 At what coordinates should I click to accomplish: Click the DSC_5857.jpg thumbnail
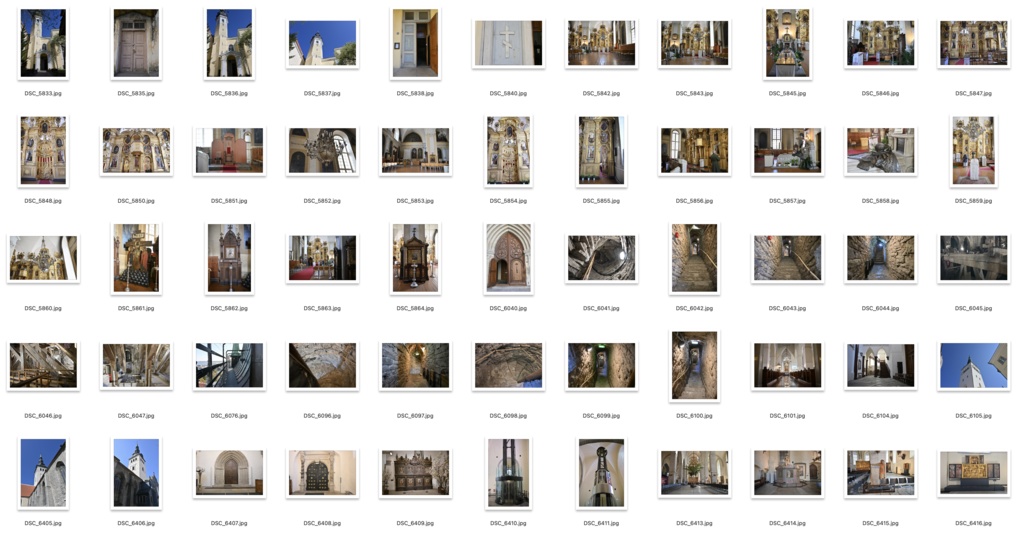[788, 150]
